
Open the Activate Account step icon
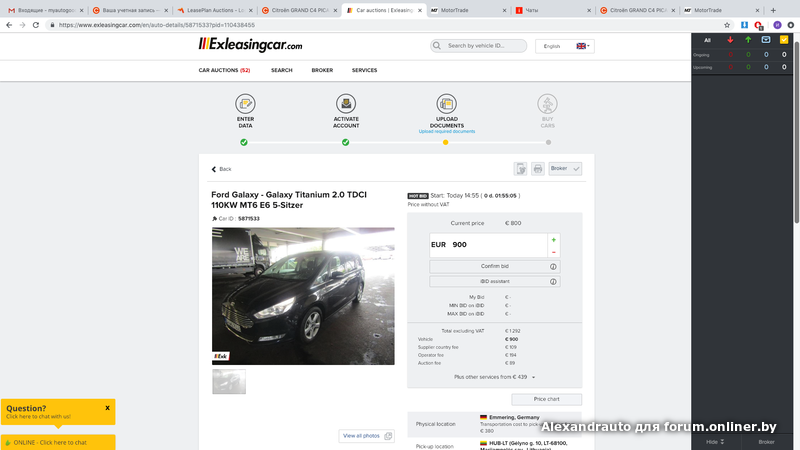[x=346, y=104]
